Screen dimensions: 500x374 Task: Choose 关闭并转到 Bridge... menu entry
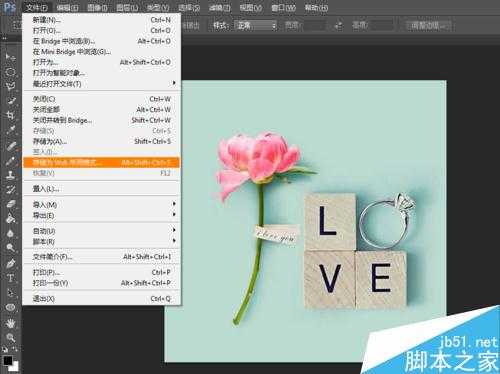pos(102,120)
